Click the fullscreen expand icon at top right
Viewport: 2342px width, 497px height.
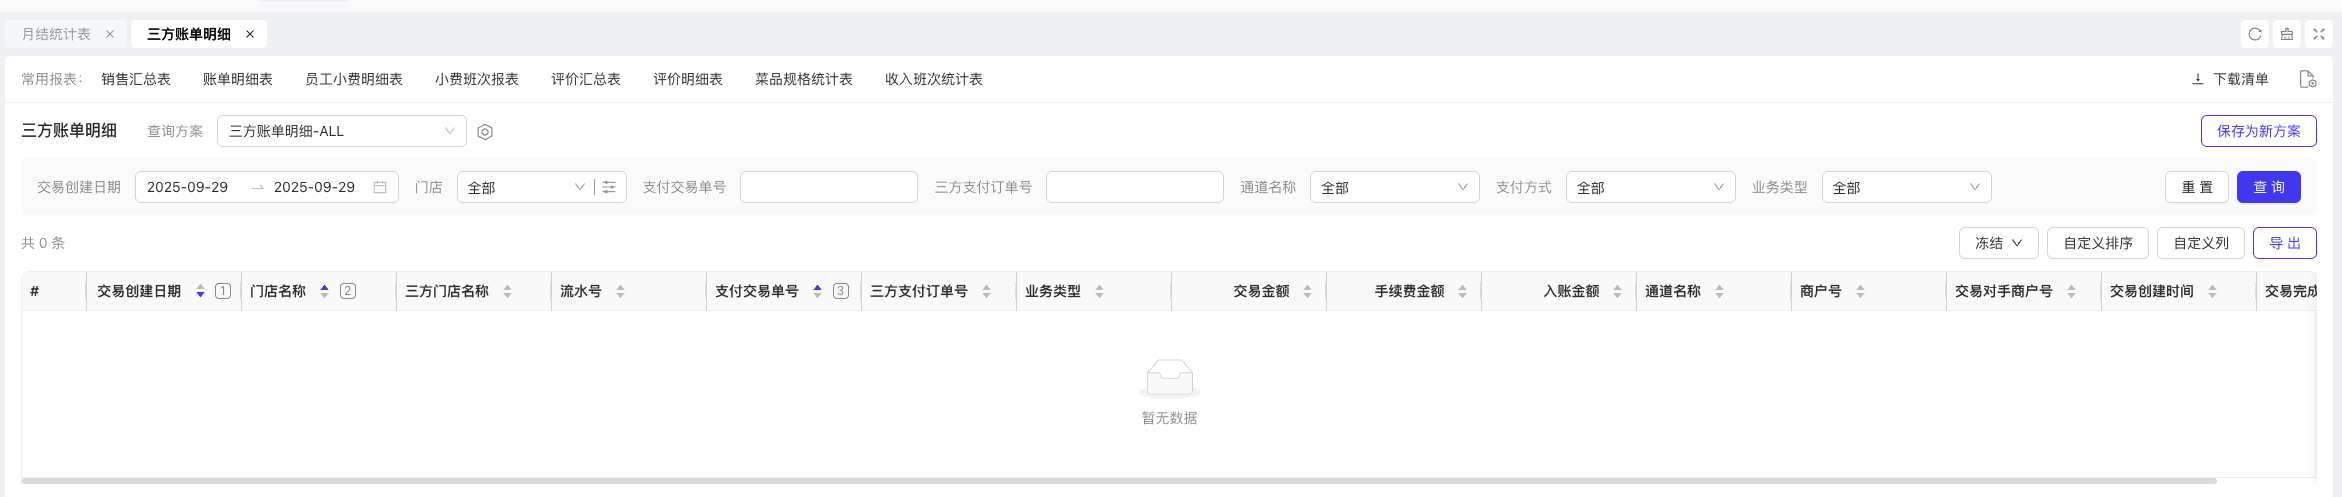pyautogui.click(x=2319, y=34)
